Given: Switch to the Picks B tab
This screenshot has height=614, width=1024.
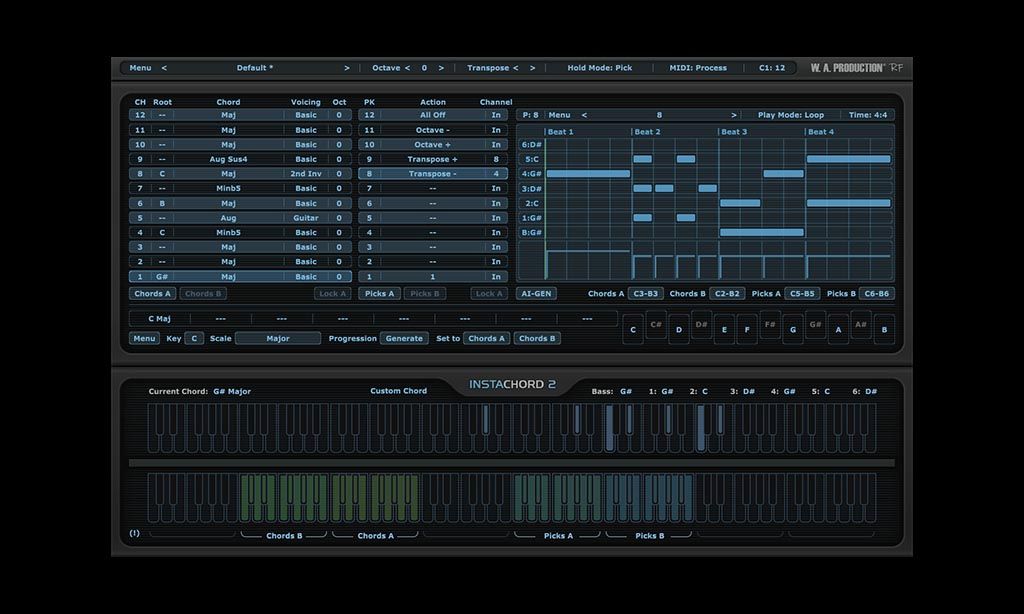Looking at the screenshot, I should tap(424, 294).
